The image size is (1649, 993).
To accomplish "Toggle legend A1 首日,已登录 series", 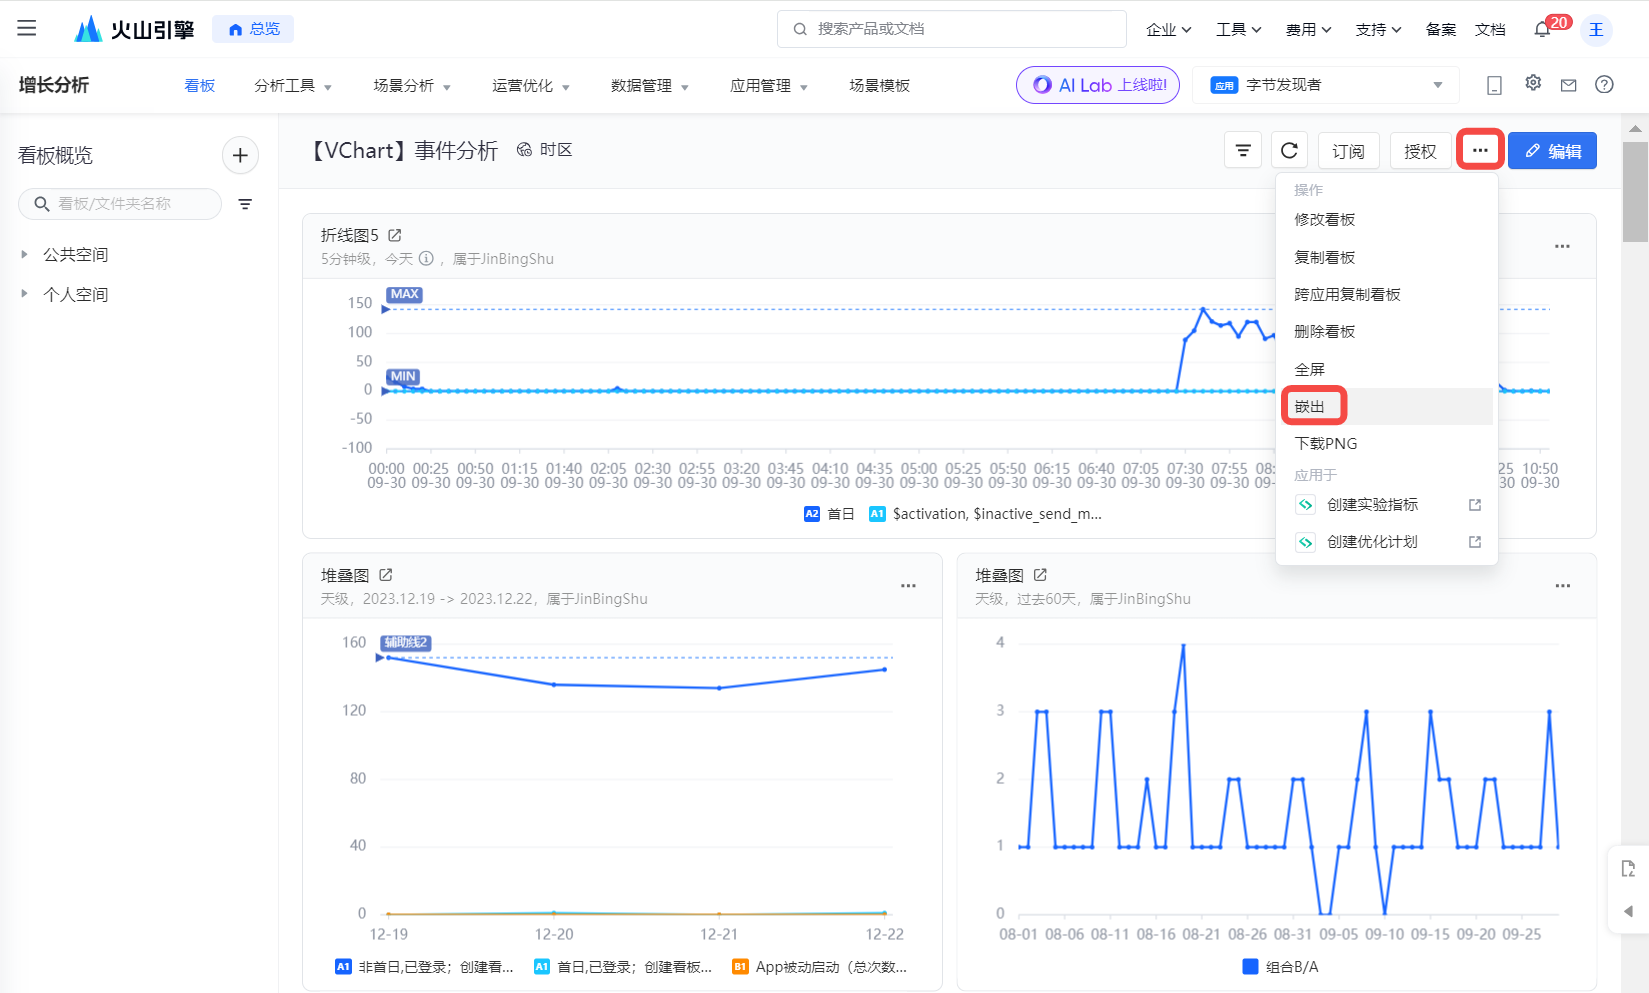I will coord(623,967).
